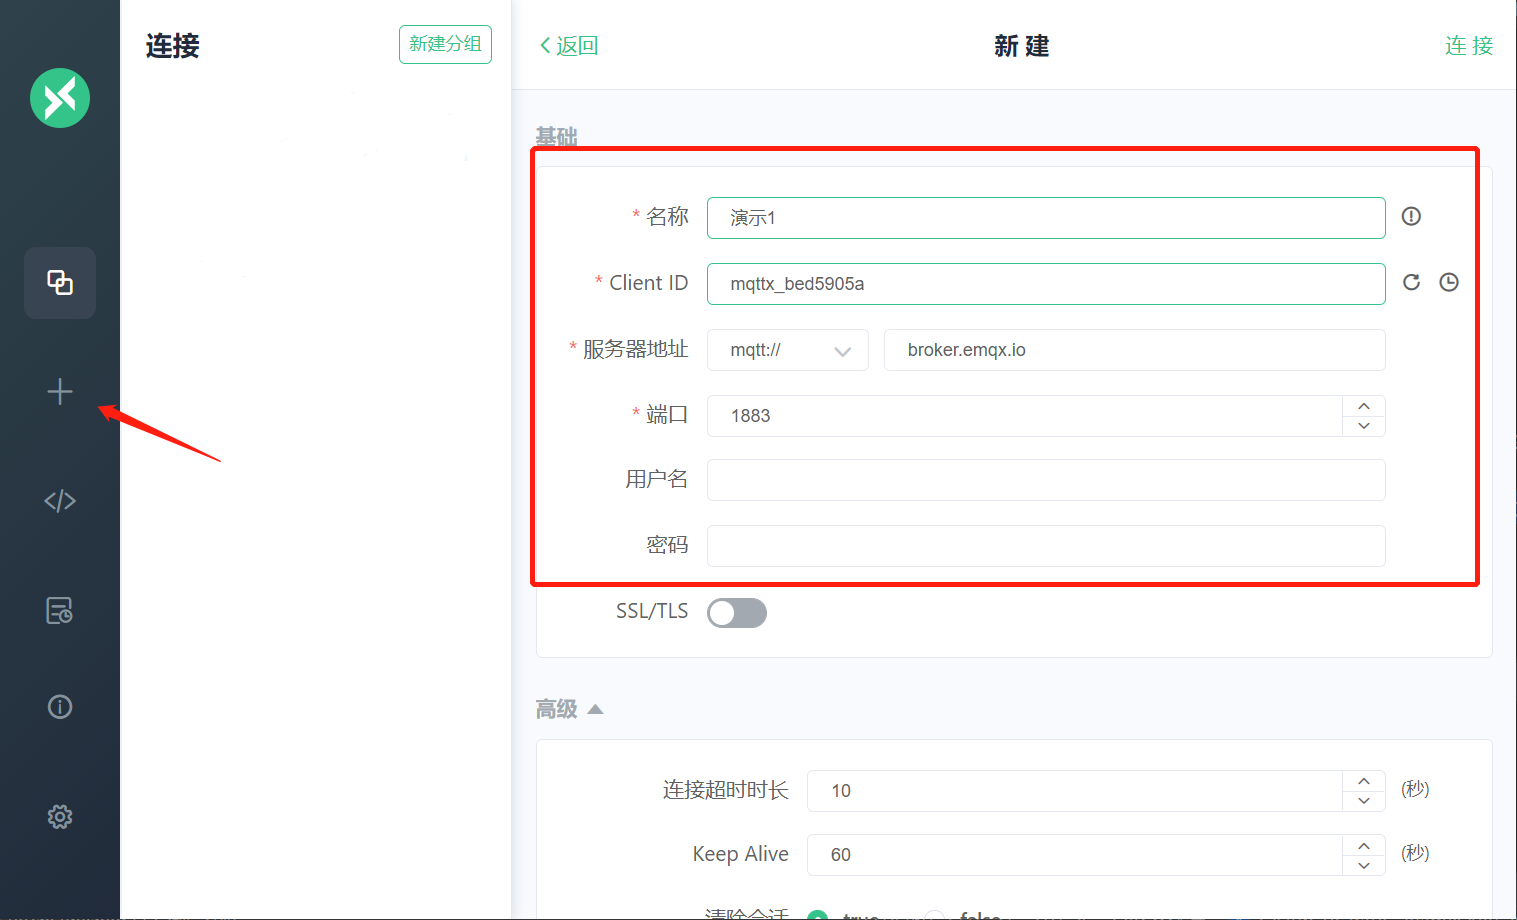1517x920 pixels.
Task: Decrease Keep Alive value with down arrow
Action: 1364,865
